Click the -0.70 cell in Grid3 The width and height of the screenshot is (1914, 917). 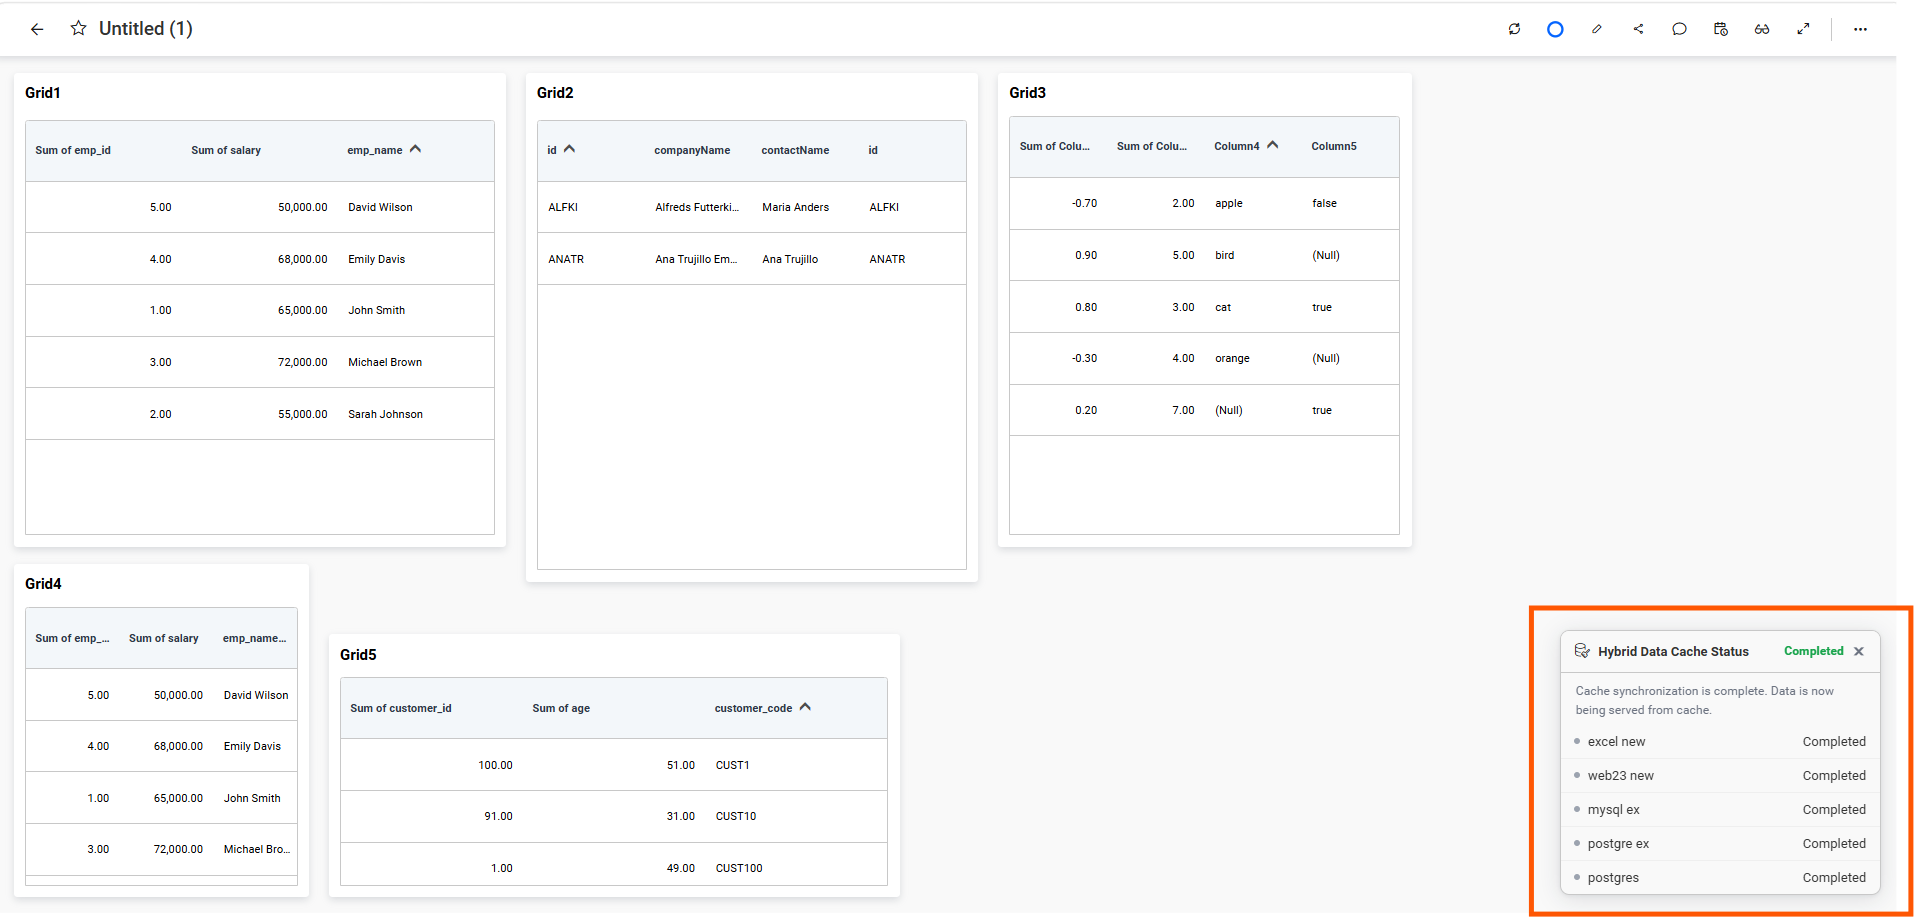point(1084,203)
